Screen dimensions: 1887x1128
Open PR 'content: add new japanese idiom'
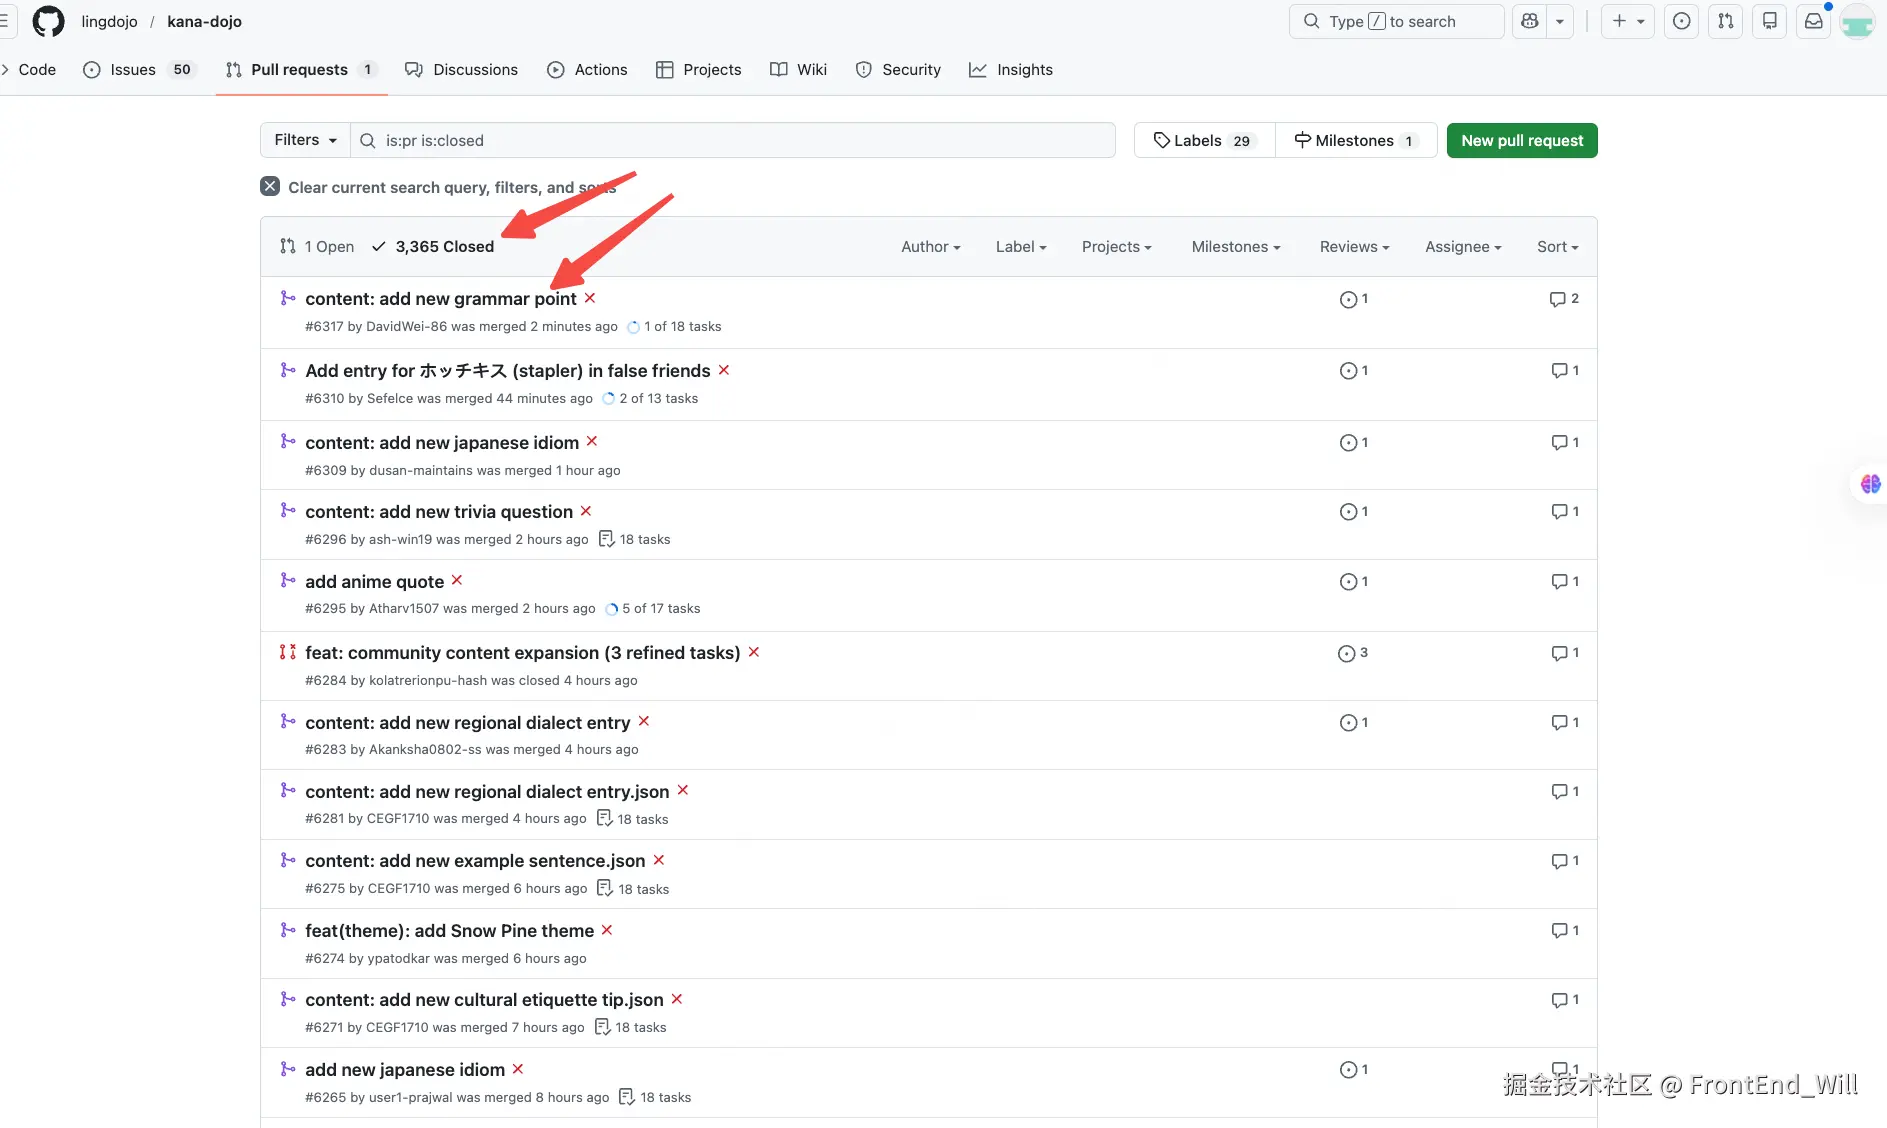[442, 442]
